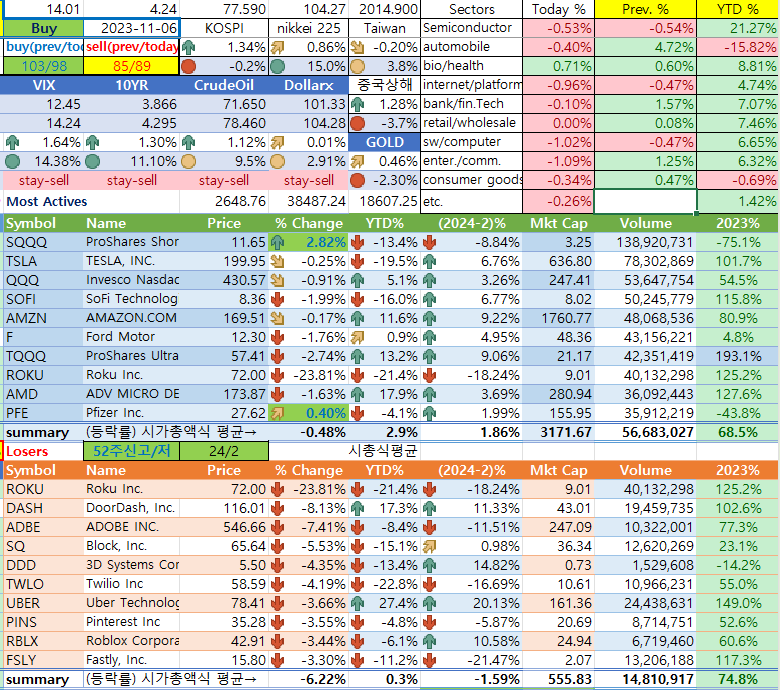Click the Volume header in the green header row

(645, 223)
